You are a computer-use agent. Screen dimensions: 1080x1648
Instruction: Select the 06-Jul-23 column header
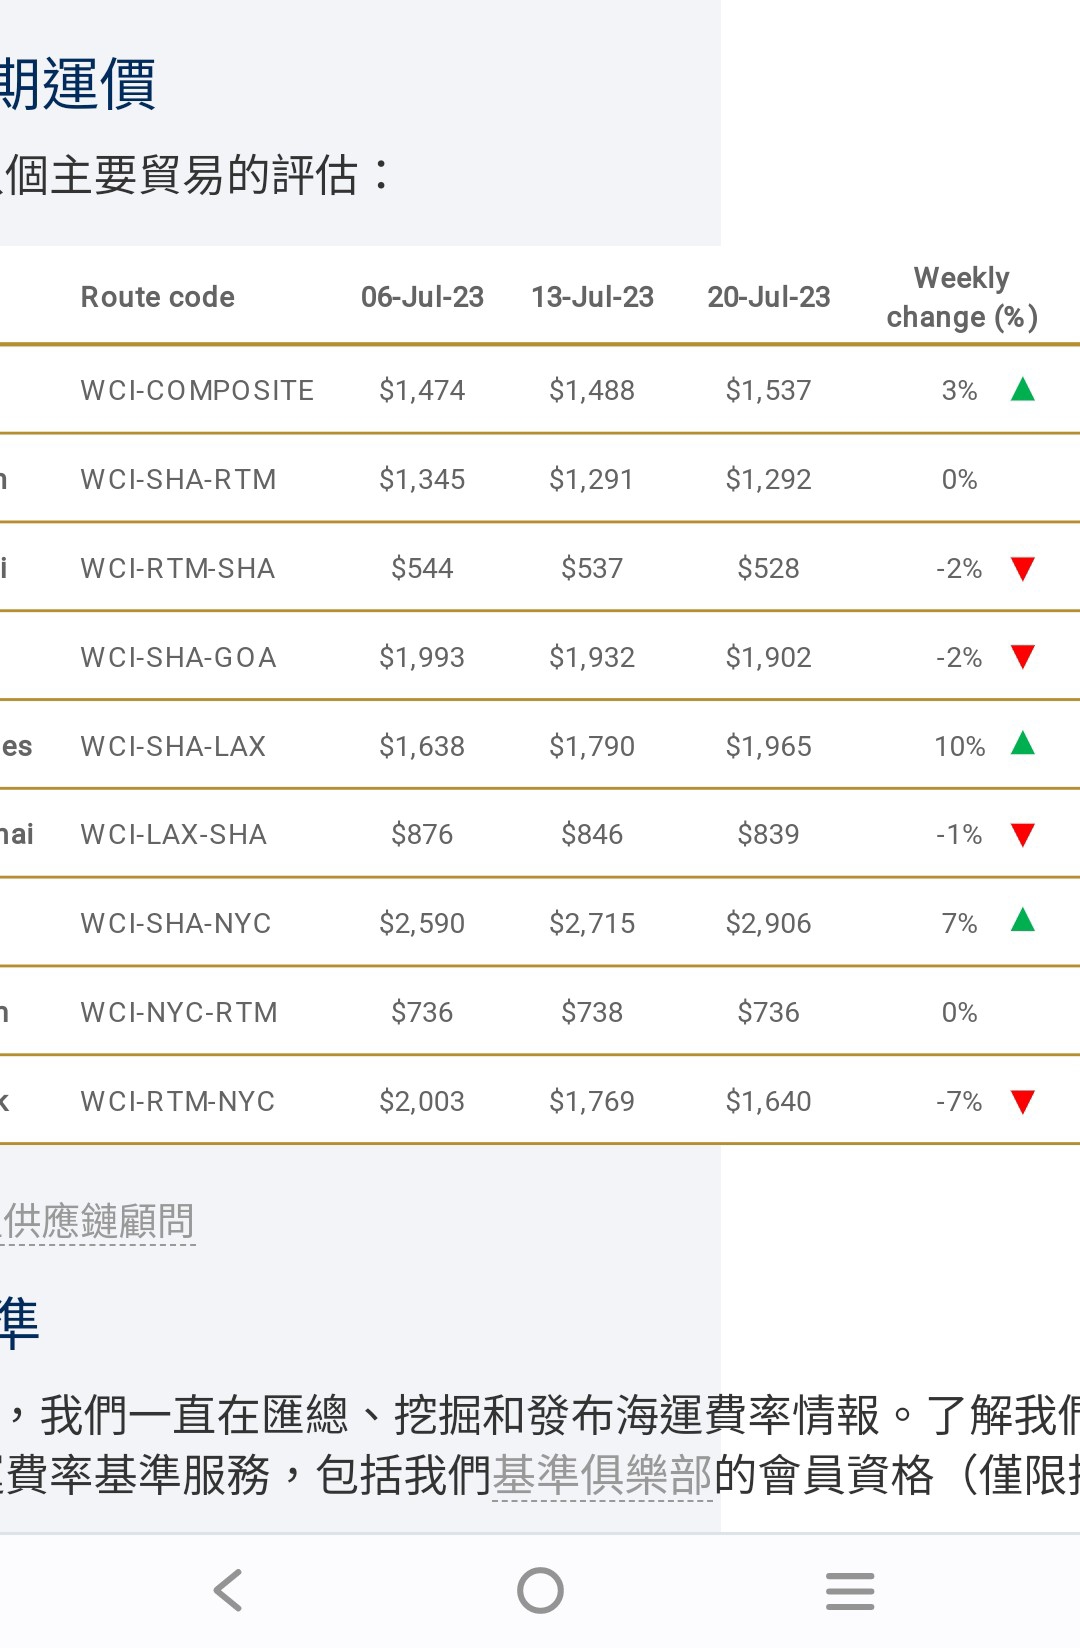[422, 297]
